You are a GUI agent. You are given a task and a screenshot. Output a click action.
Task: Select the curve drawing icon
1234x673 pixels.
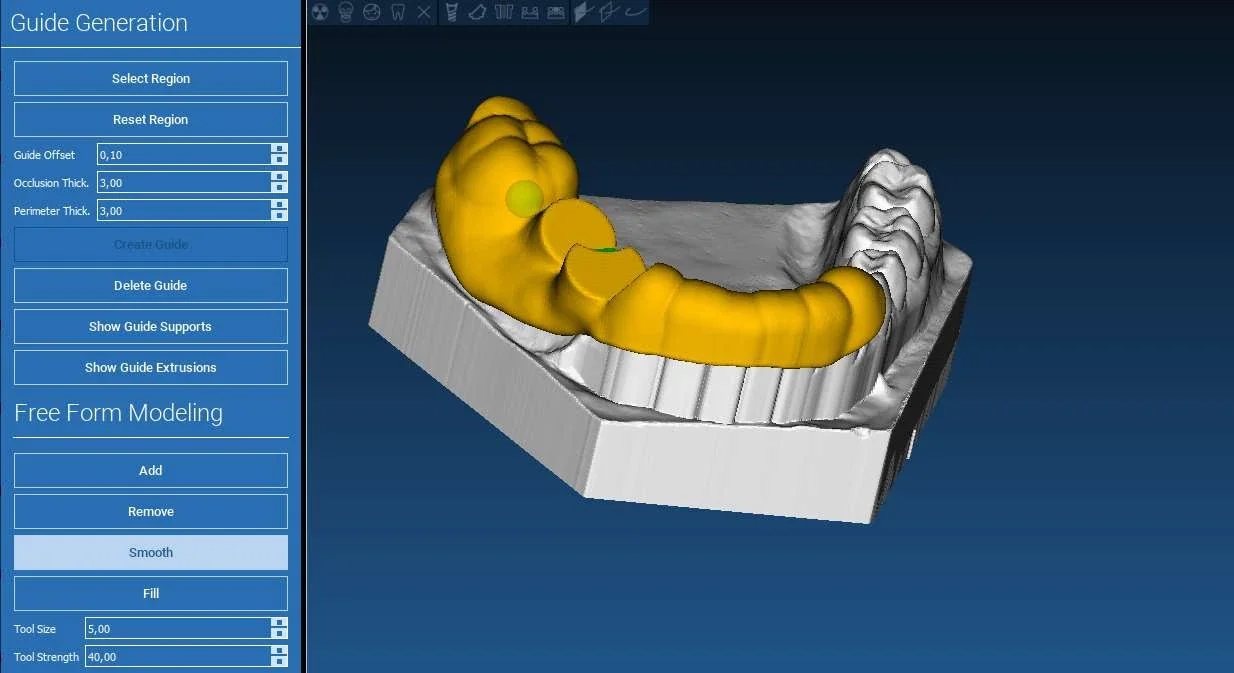(x=636, y=12)
